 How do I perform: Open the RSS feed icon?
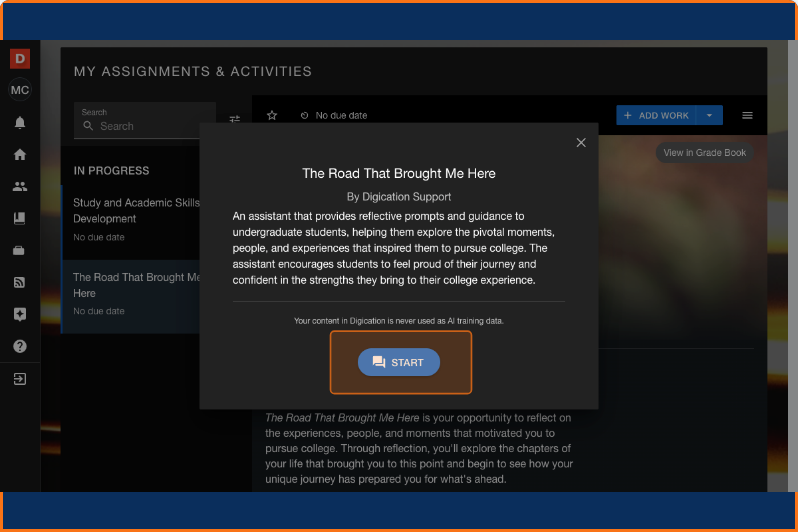pos(19,283)
